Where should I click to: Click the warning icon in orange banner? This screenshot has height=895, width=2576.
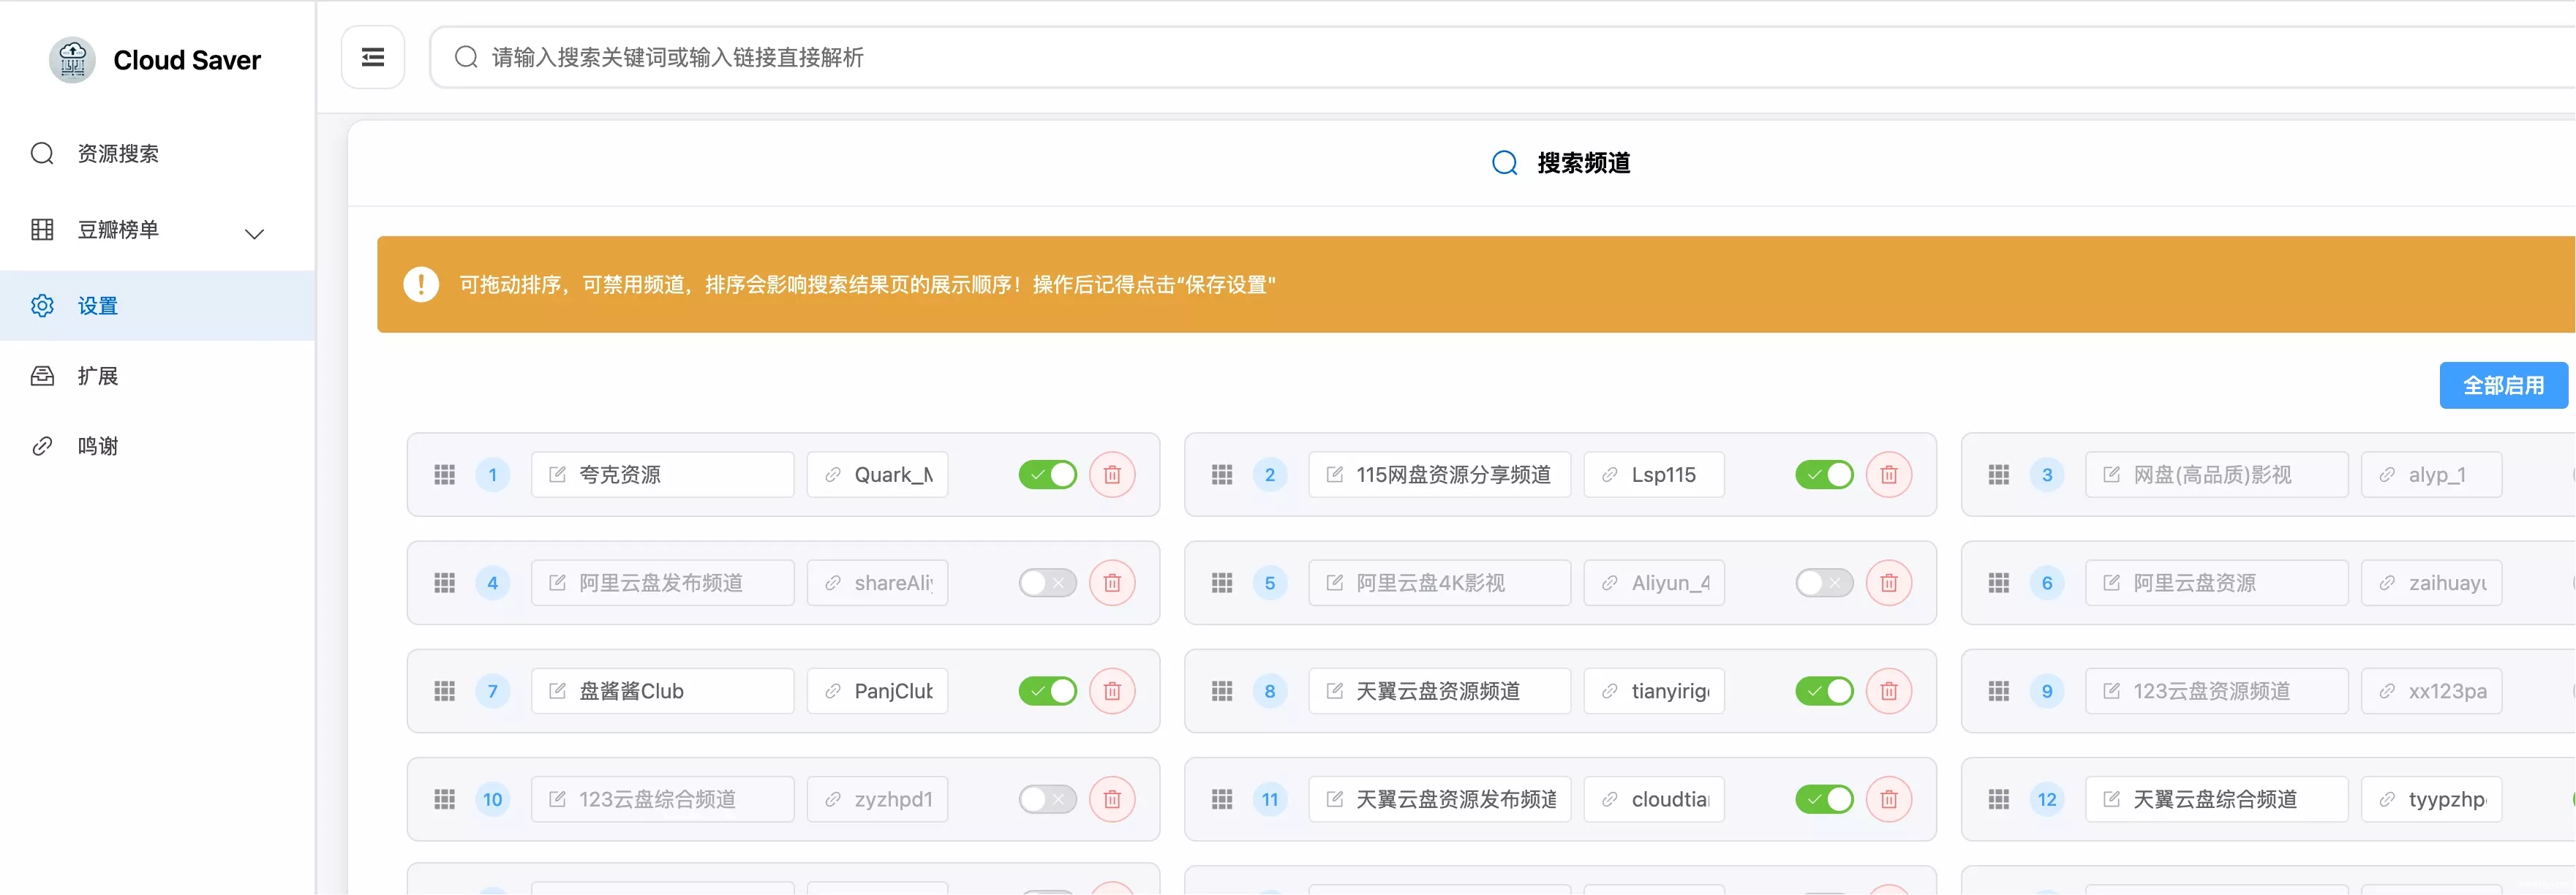[421, 284]
